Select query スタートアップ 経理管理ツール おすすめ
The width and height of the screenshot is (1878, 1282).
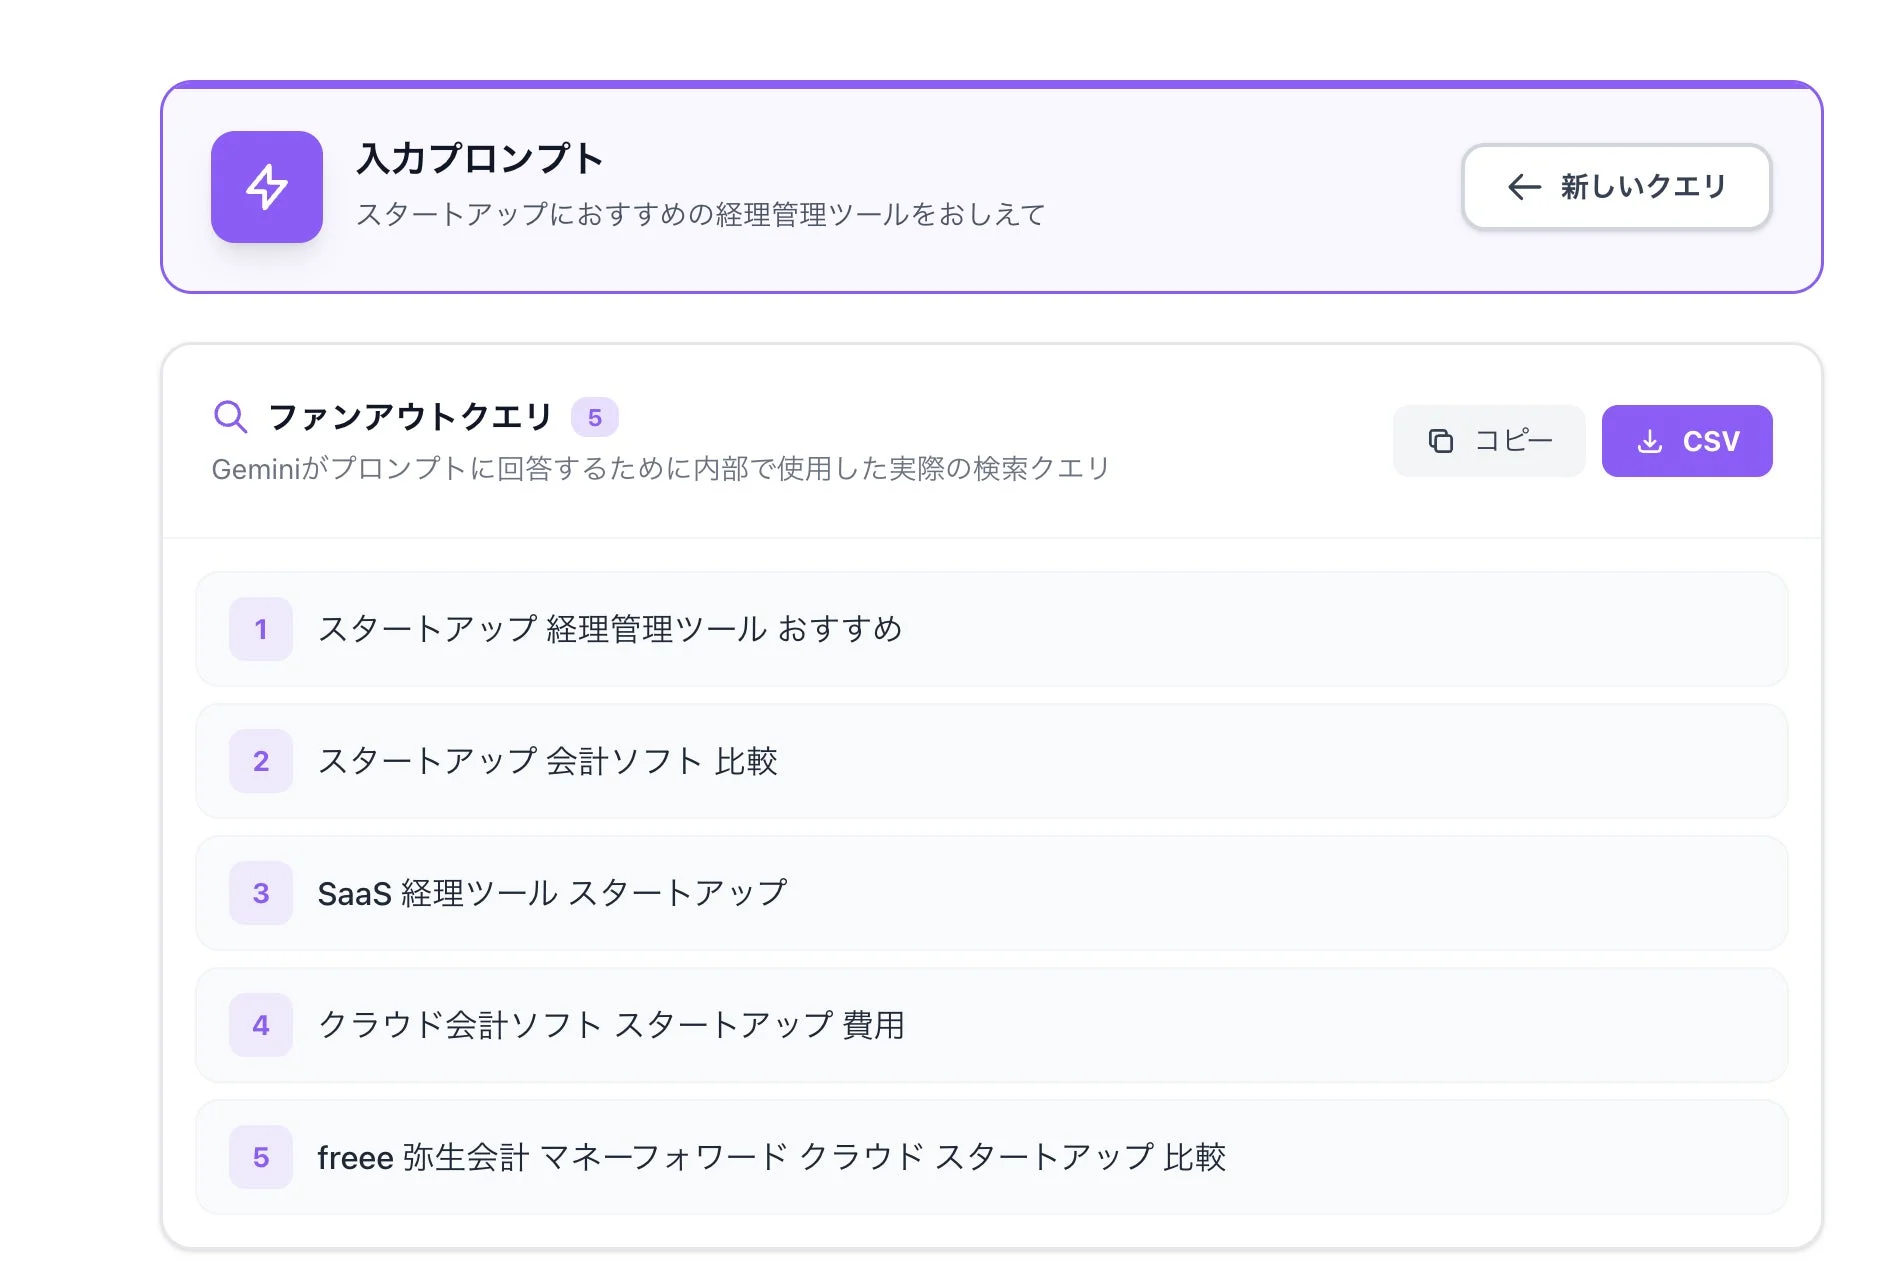click(x=611, y=629)
